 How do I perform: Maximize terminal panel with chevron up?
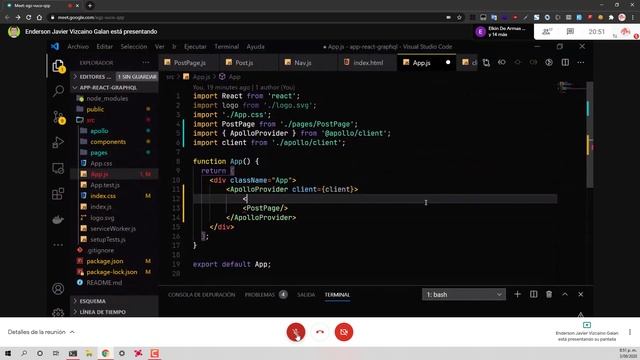coord(565,294)
